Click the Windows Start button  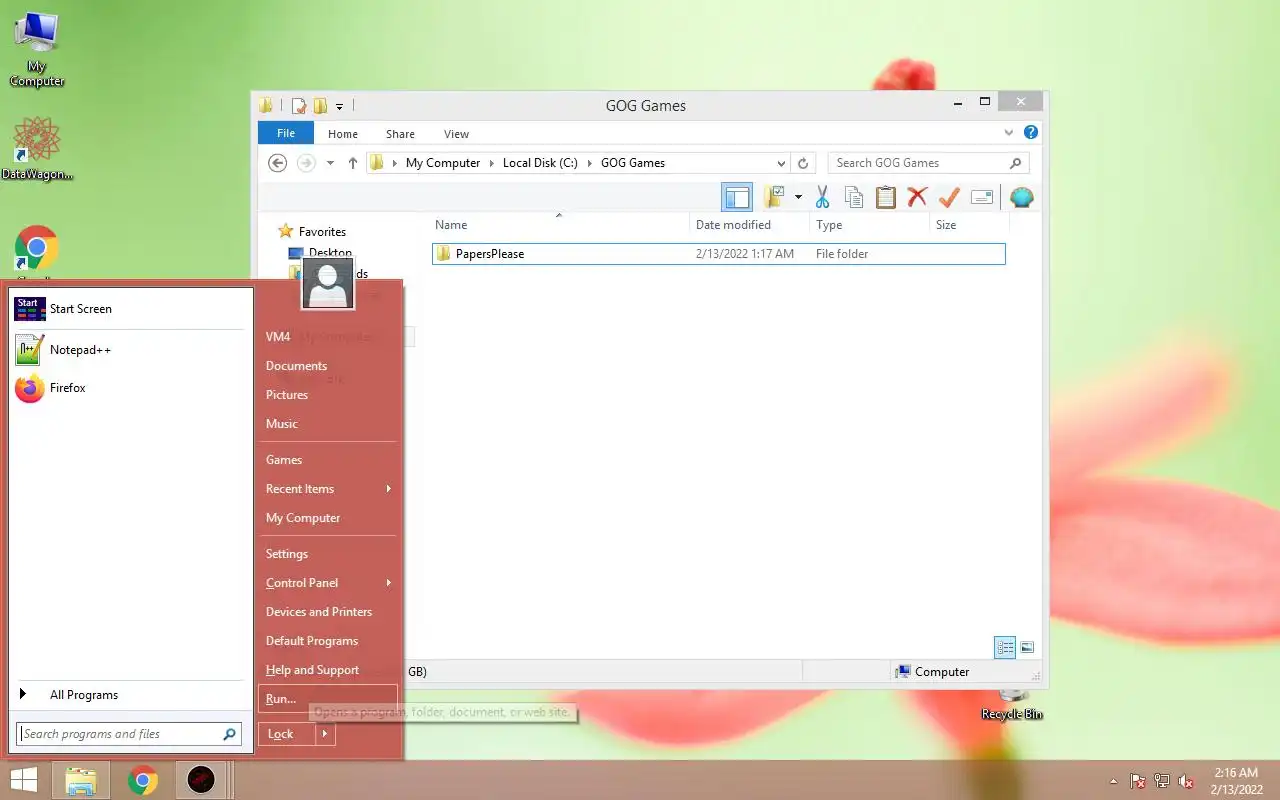tap(24, 780)
